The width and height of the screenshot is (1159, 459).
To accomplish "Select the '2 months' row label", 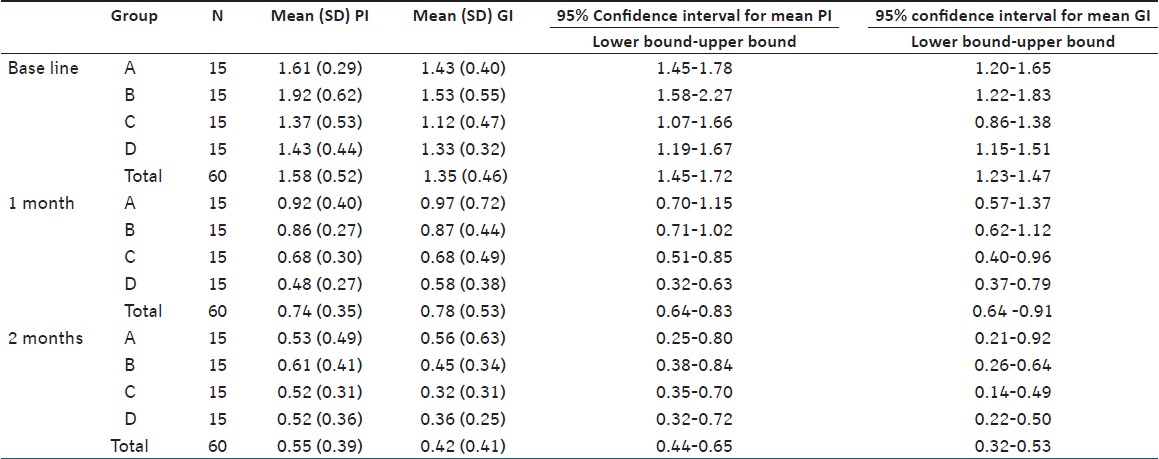I will (x=45, y=338).
